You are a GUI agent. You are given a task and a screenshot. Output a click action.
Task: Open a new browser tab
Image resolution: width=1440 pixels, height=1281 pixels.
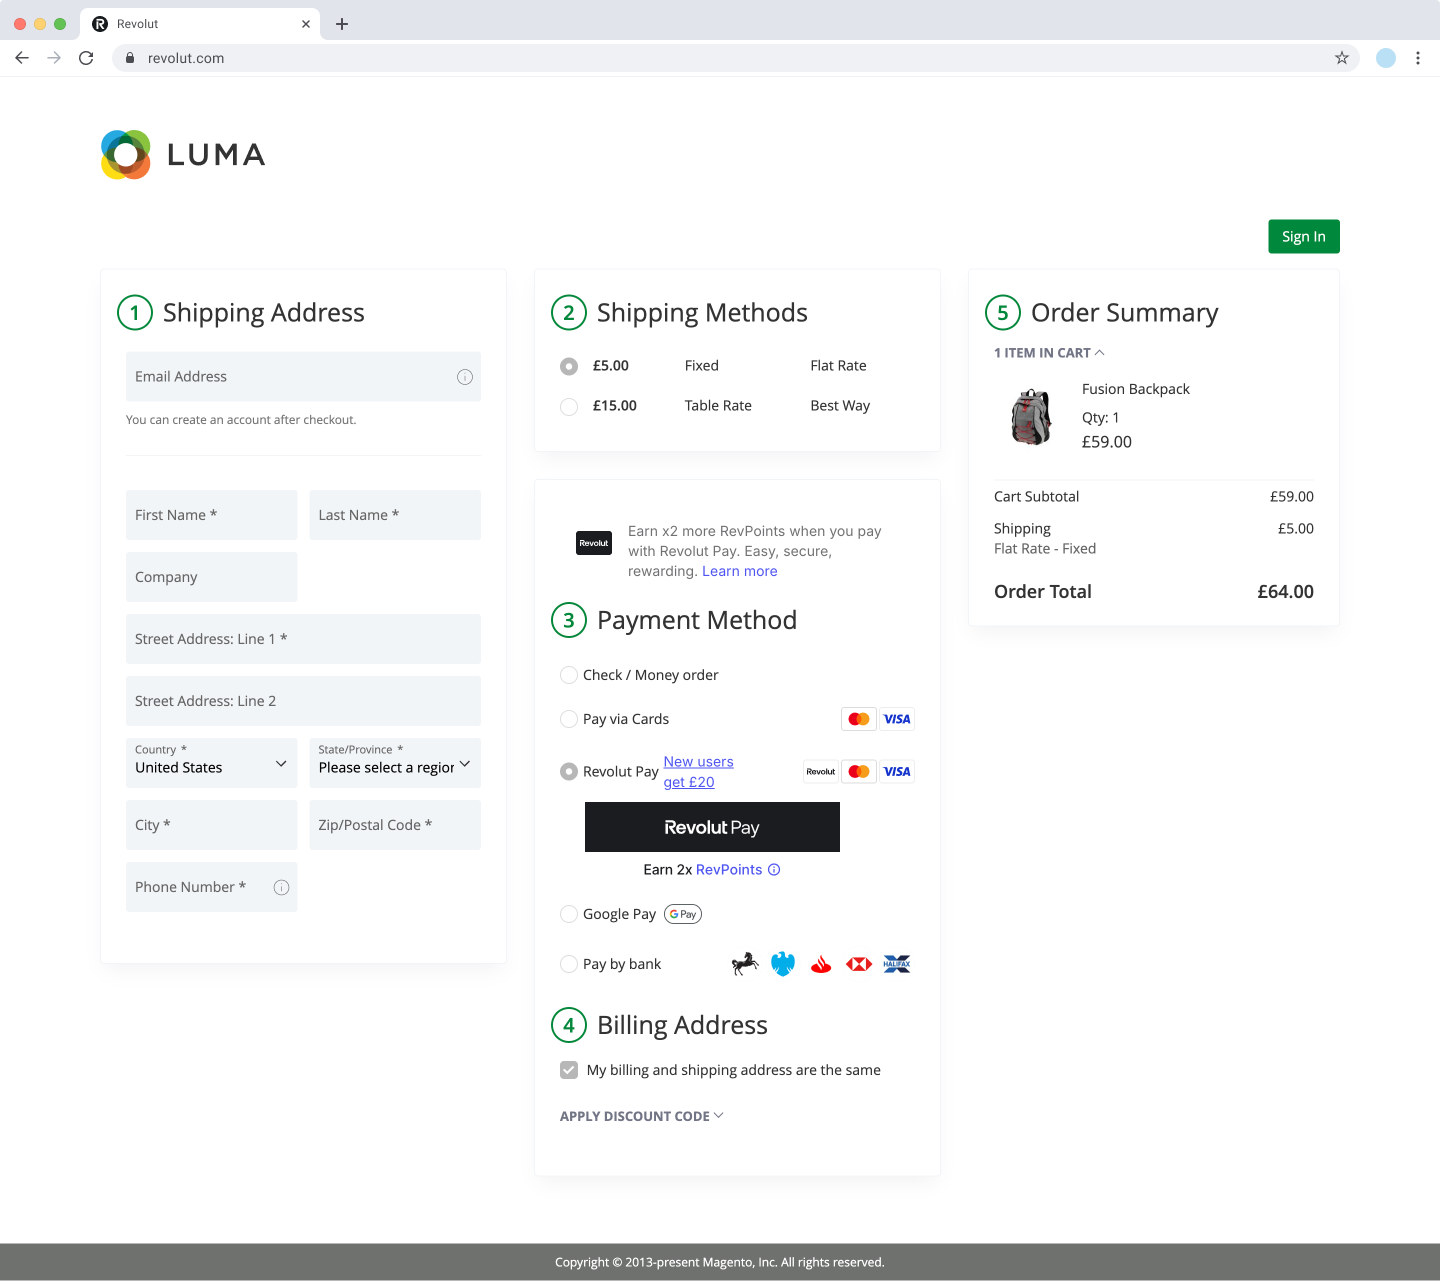coord(342,24)
